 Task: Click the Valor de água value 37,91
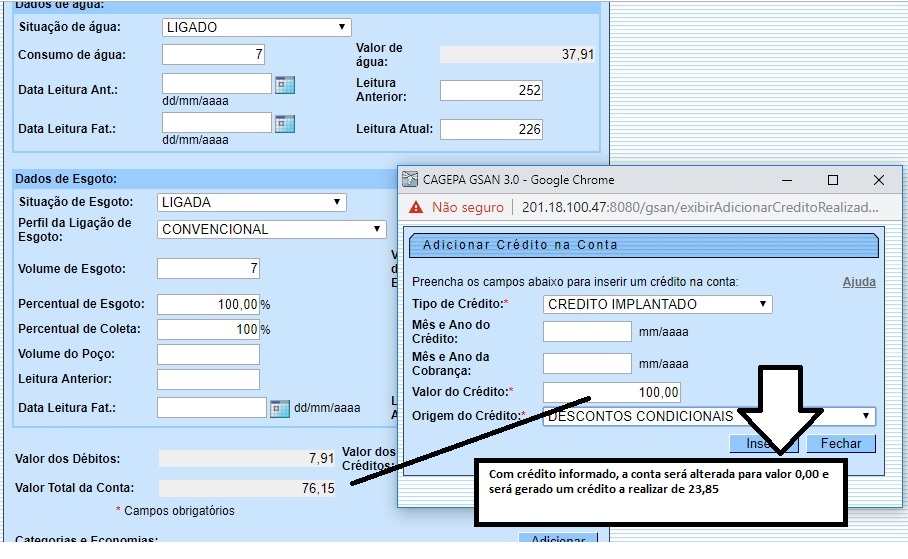tap(518, 54)
